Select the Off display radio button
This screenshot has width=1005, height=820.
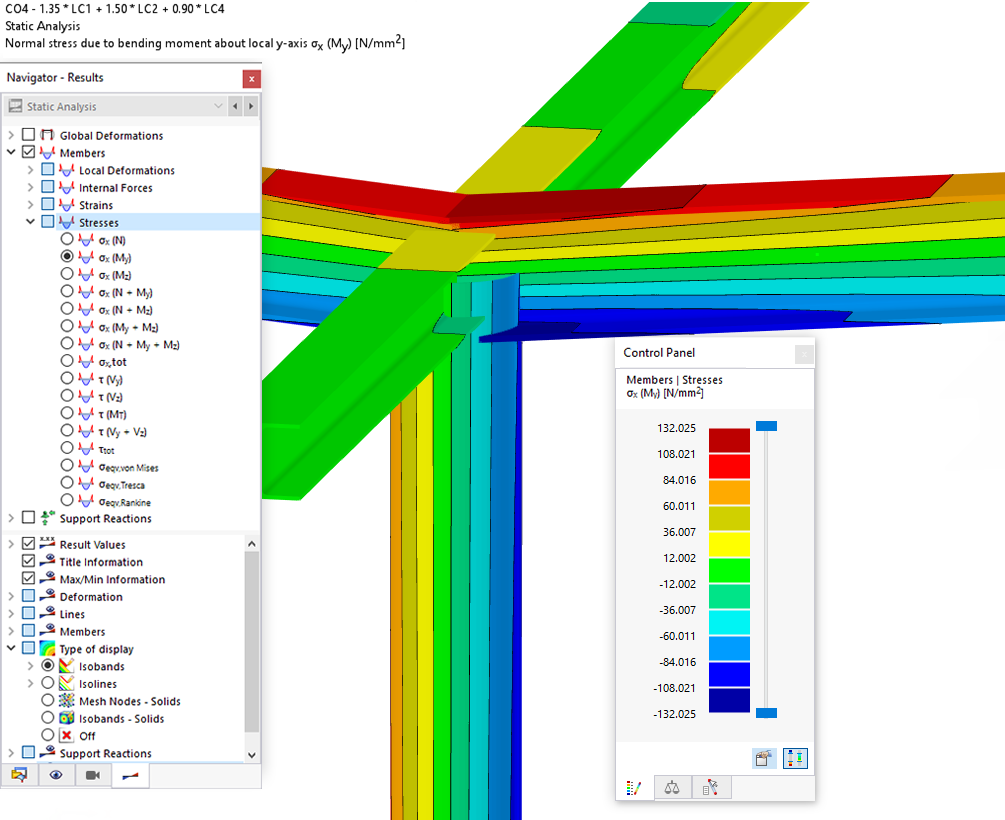click(x=47, y=735)
